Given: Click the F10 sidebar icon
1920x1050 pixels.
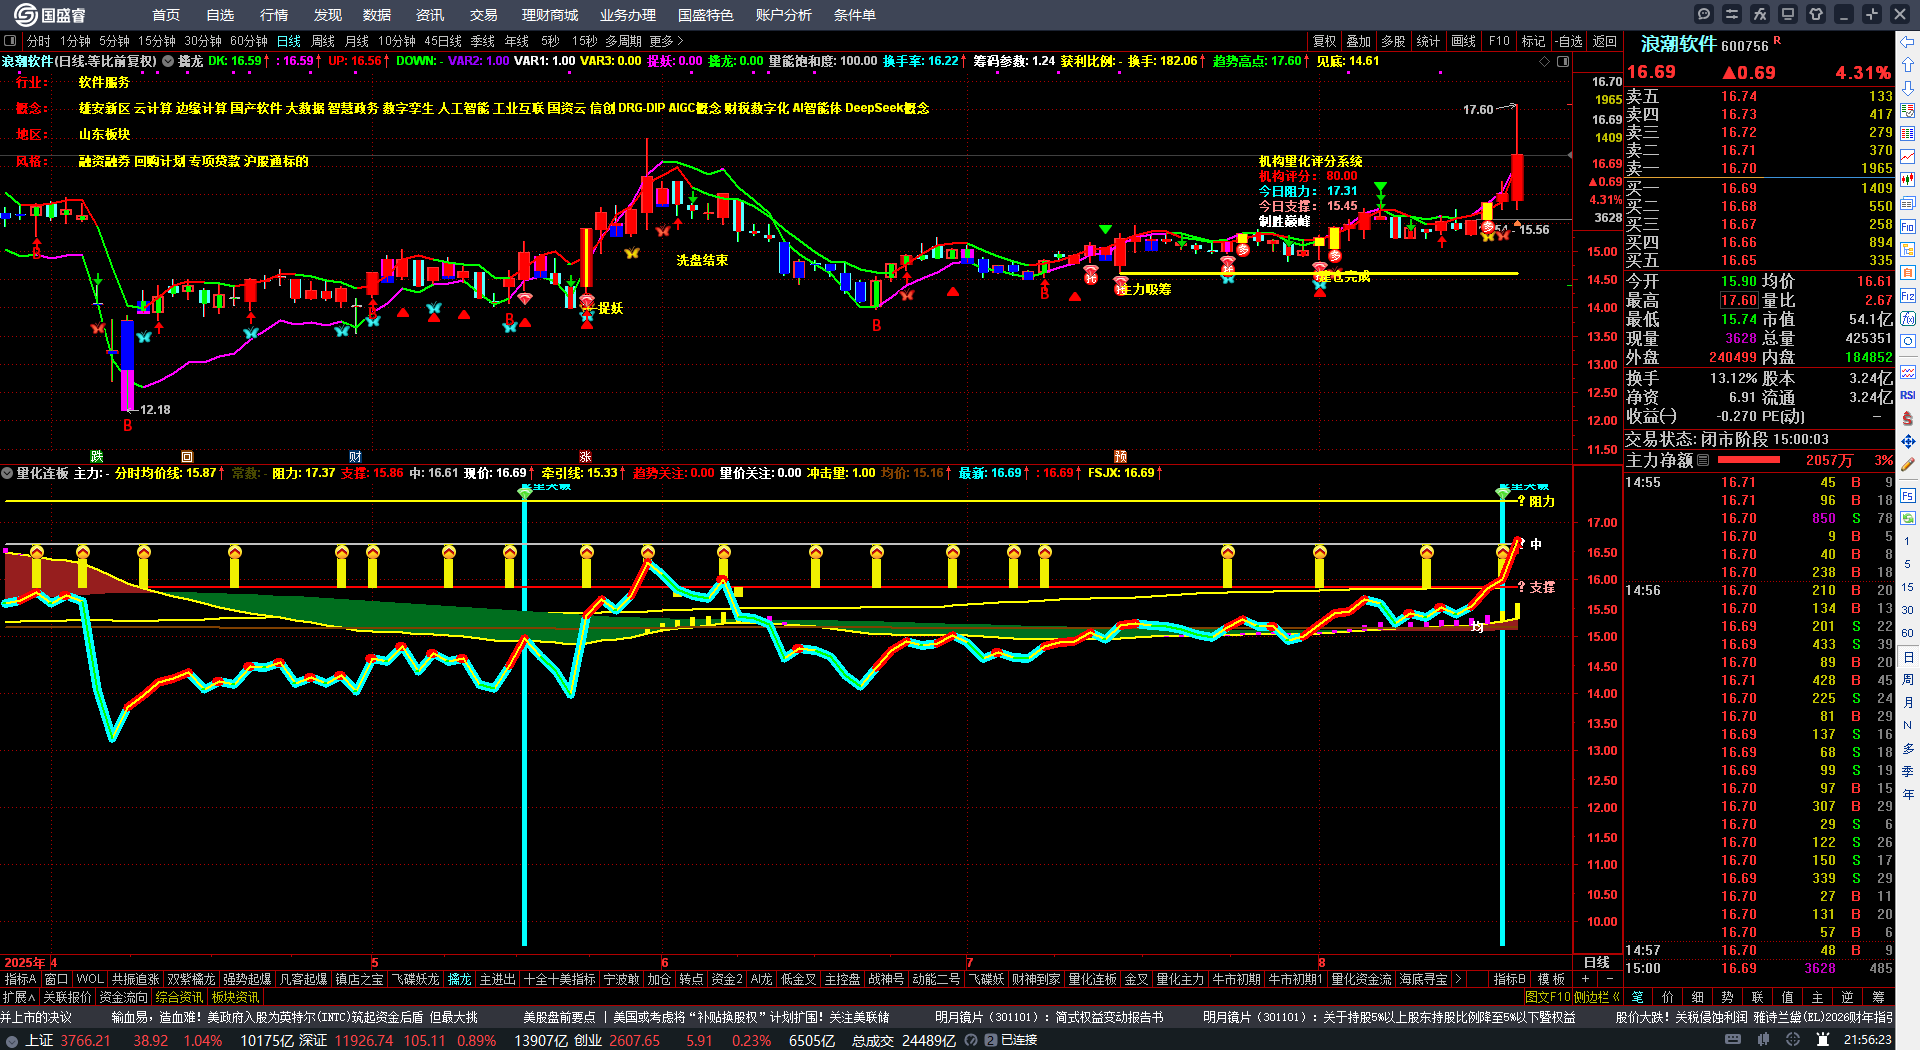Looking at the screenshot, I should (1908, 227).
